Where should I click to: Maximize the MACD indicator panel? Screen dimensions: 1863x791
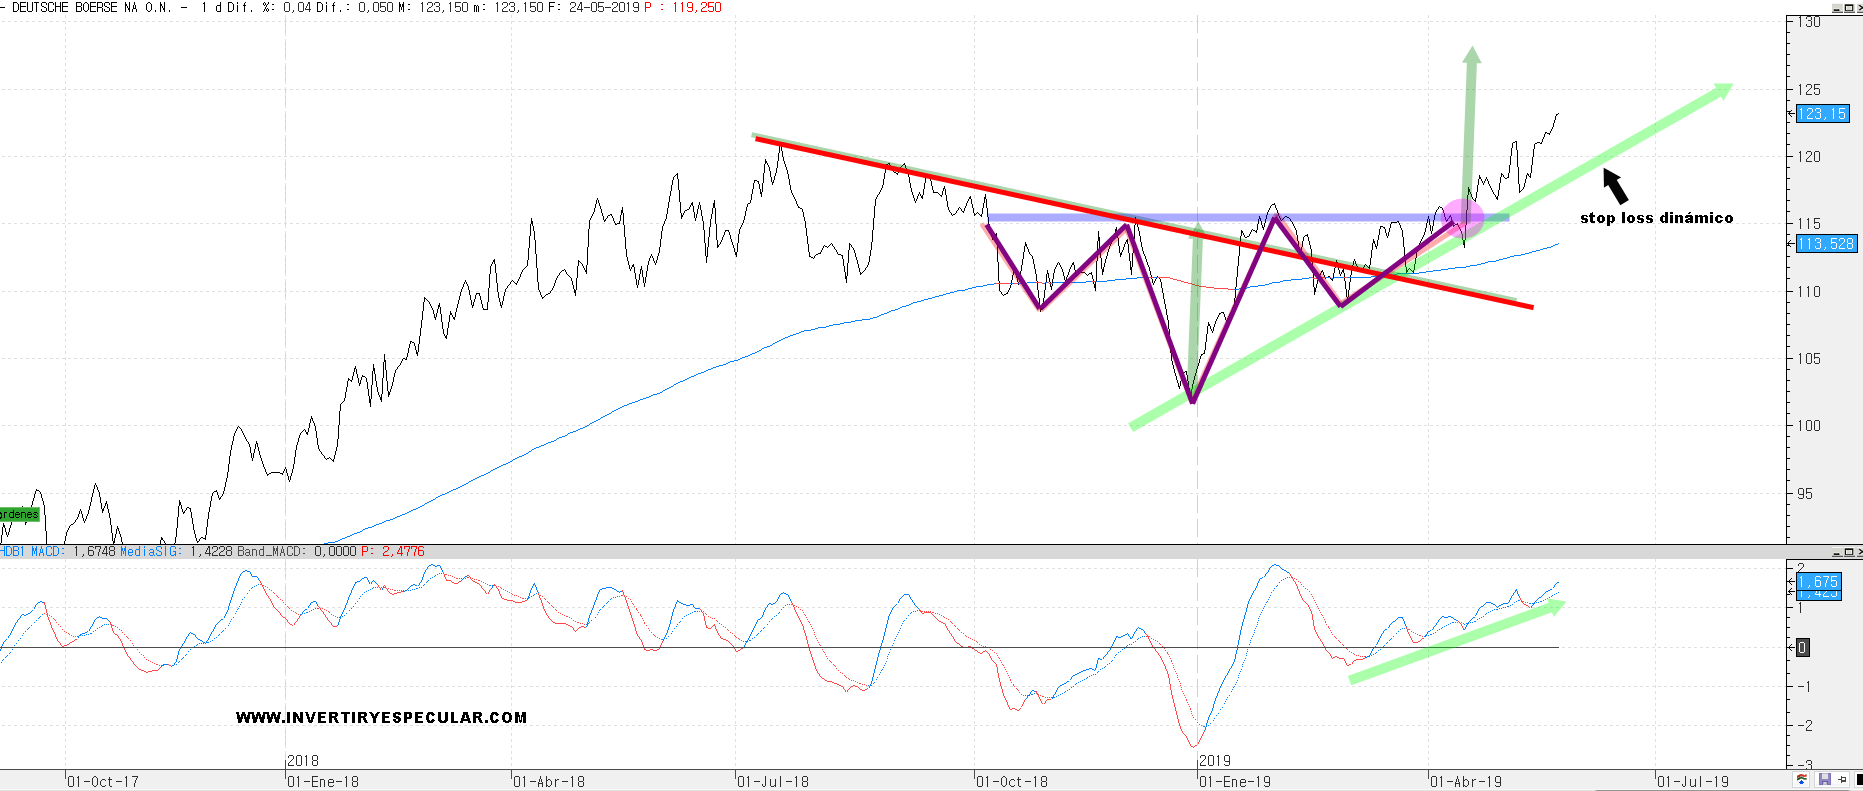click(1848, 552)
